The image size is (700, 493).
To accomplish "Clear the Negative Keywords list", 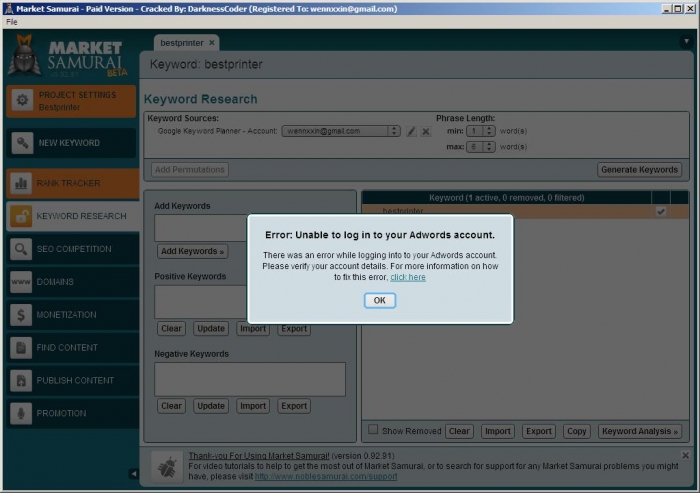I will (171, 406).
